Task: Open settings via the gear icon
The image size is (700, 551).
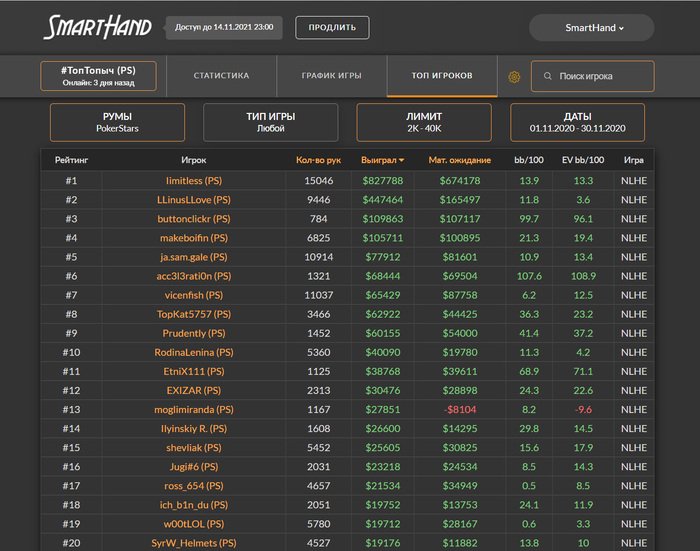Action: pos(514,76)
